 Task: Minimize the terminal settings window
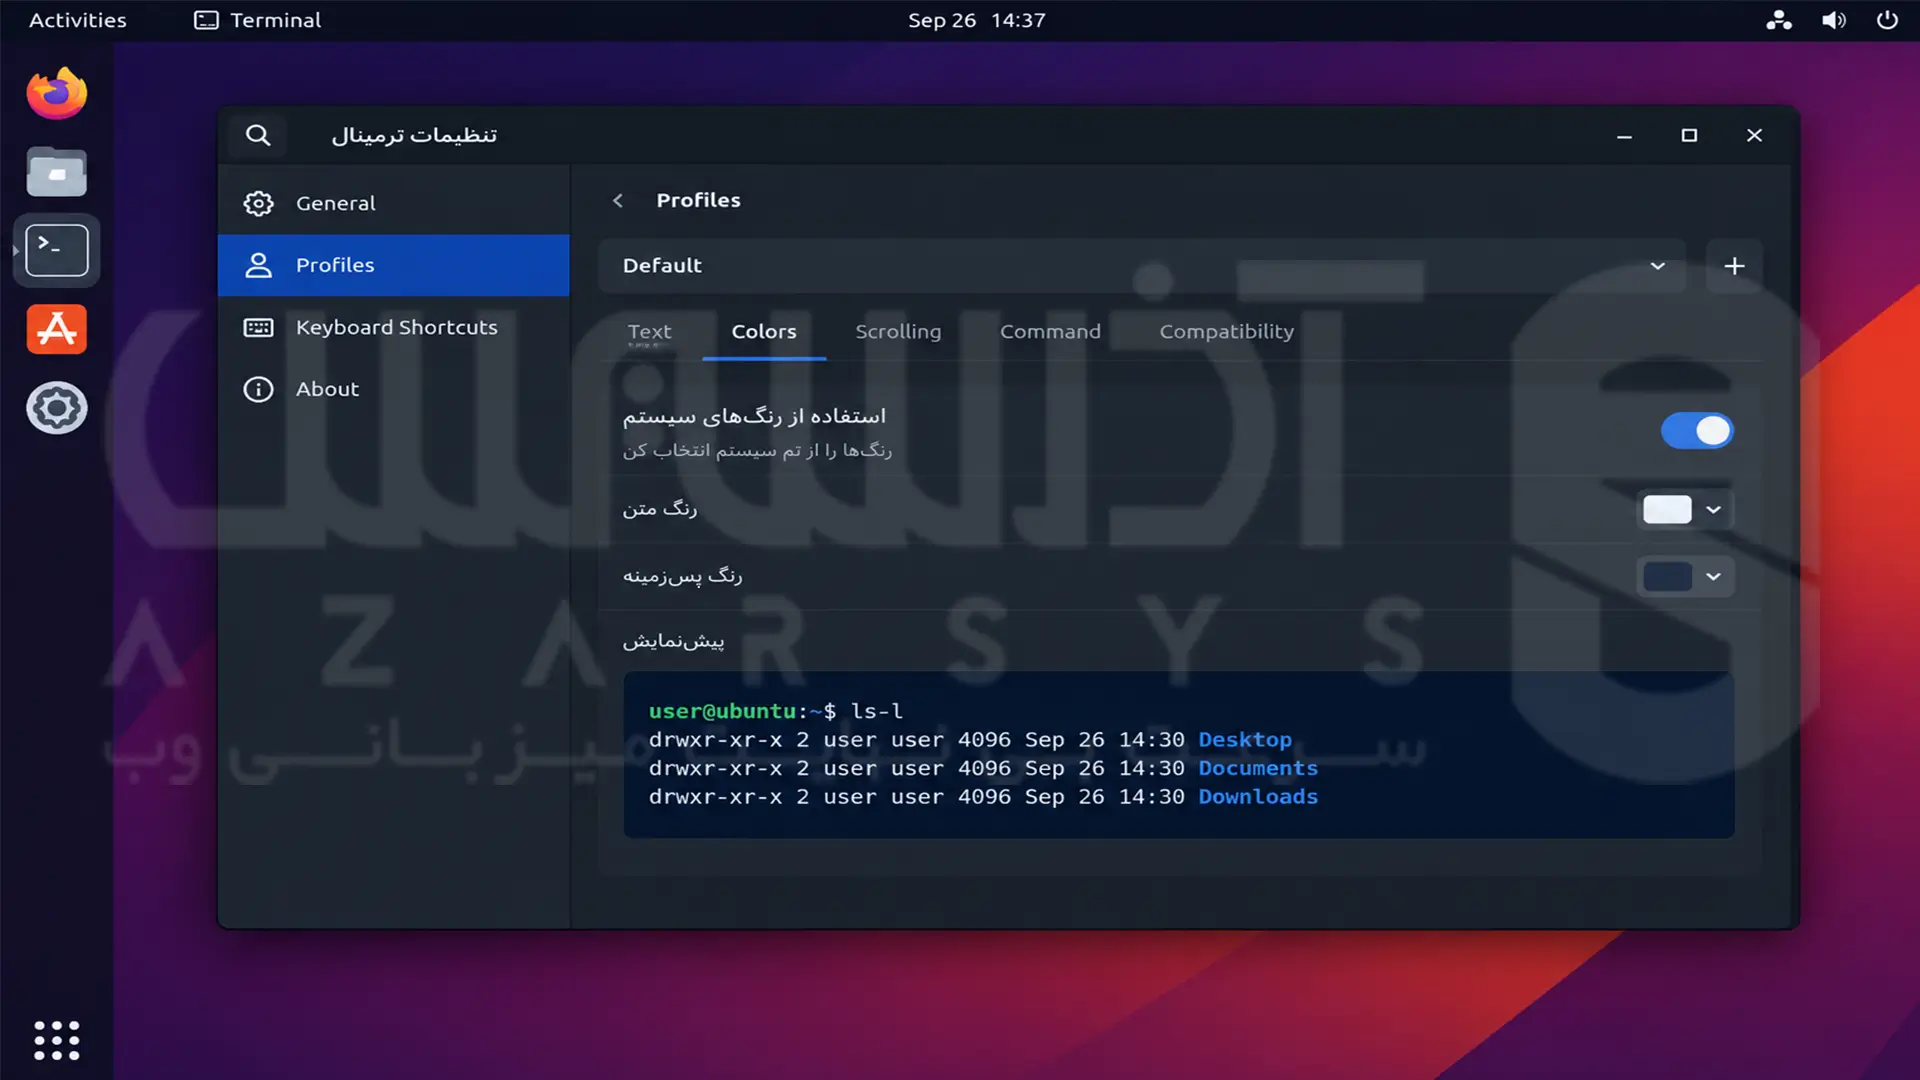click(x=1624, y=136)
